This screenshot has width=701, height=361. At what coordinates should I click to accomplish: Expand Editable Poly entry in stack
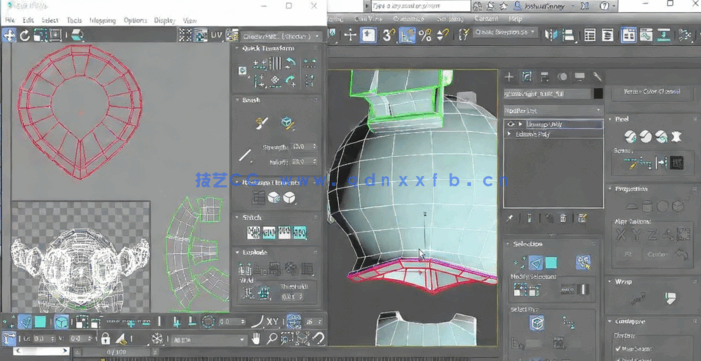point(509,134)
